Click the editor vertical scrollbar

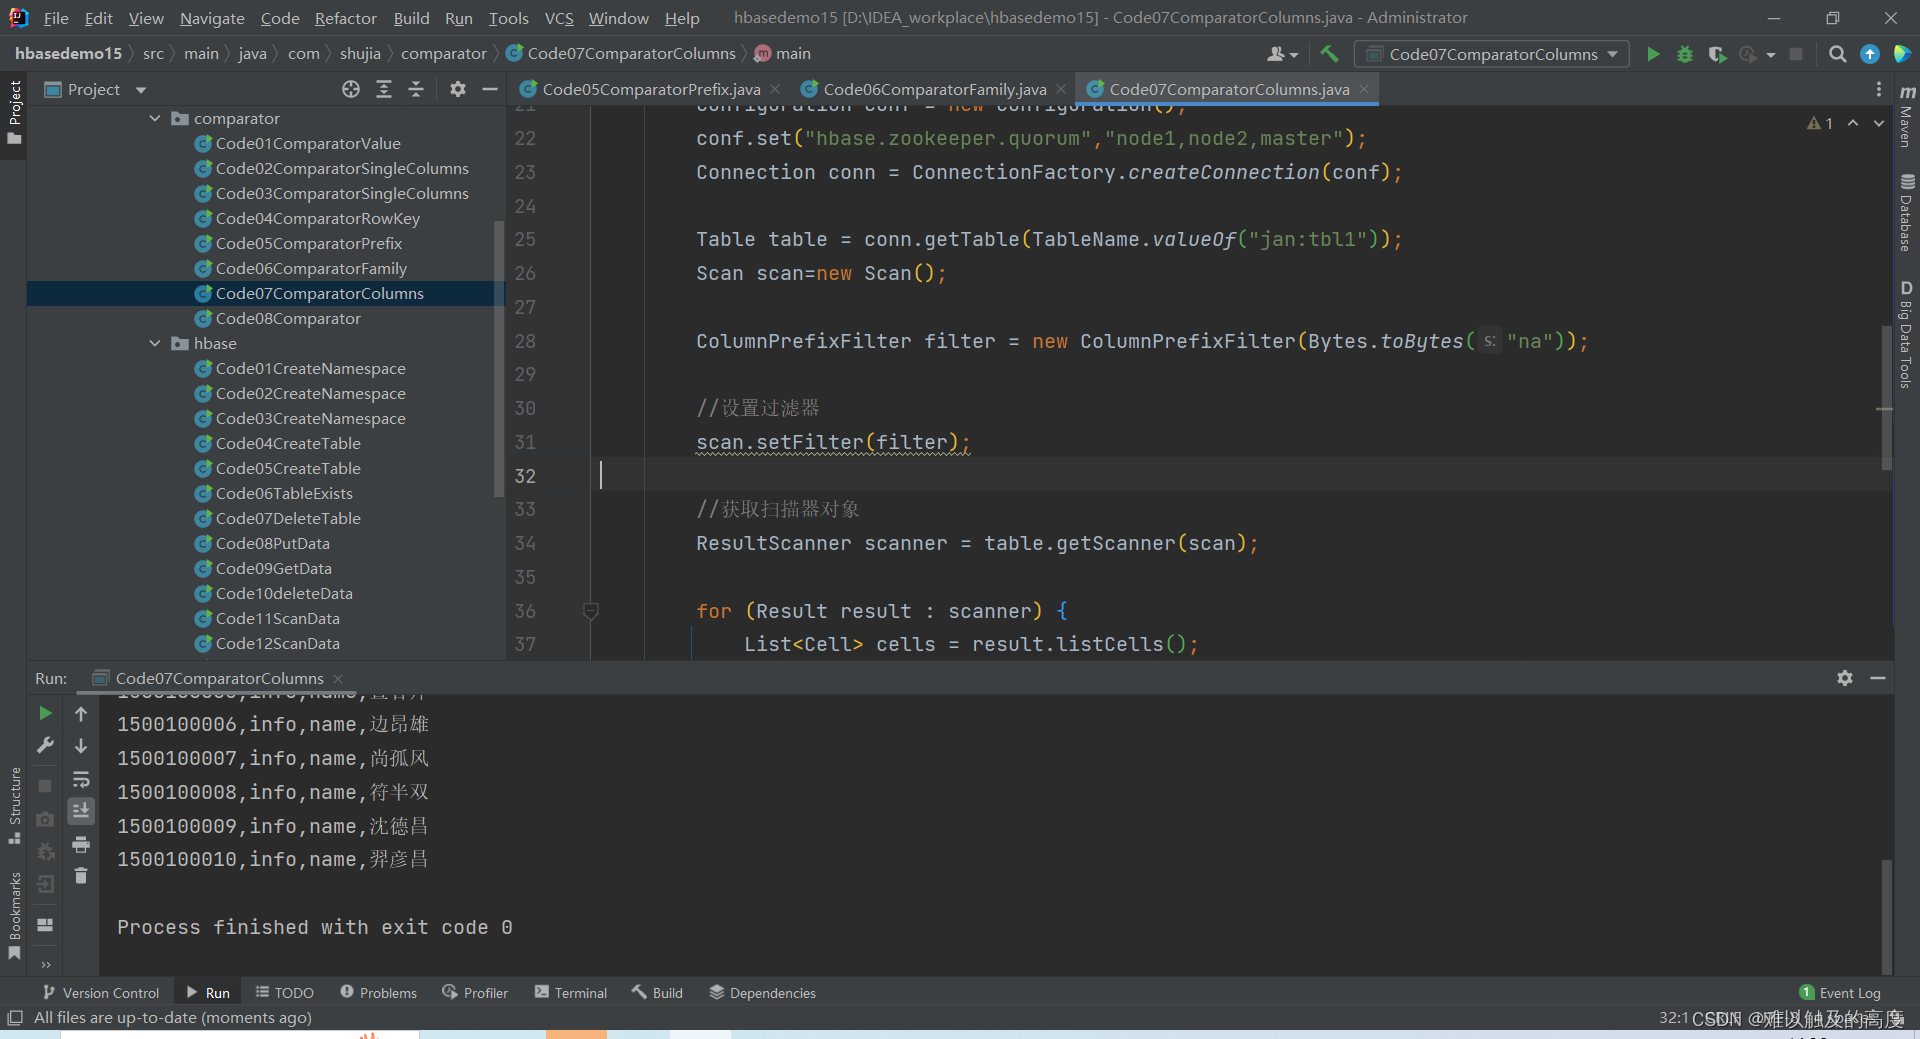[x=1887, y=398]
